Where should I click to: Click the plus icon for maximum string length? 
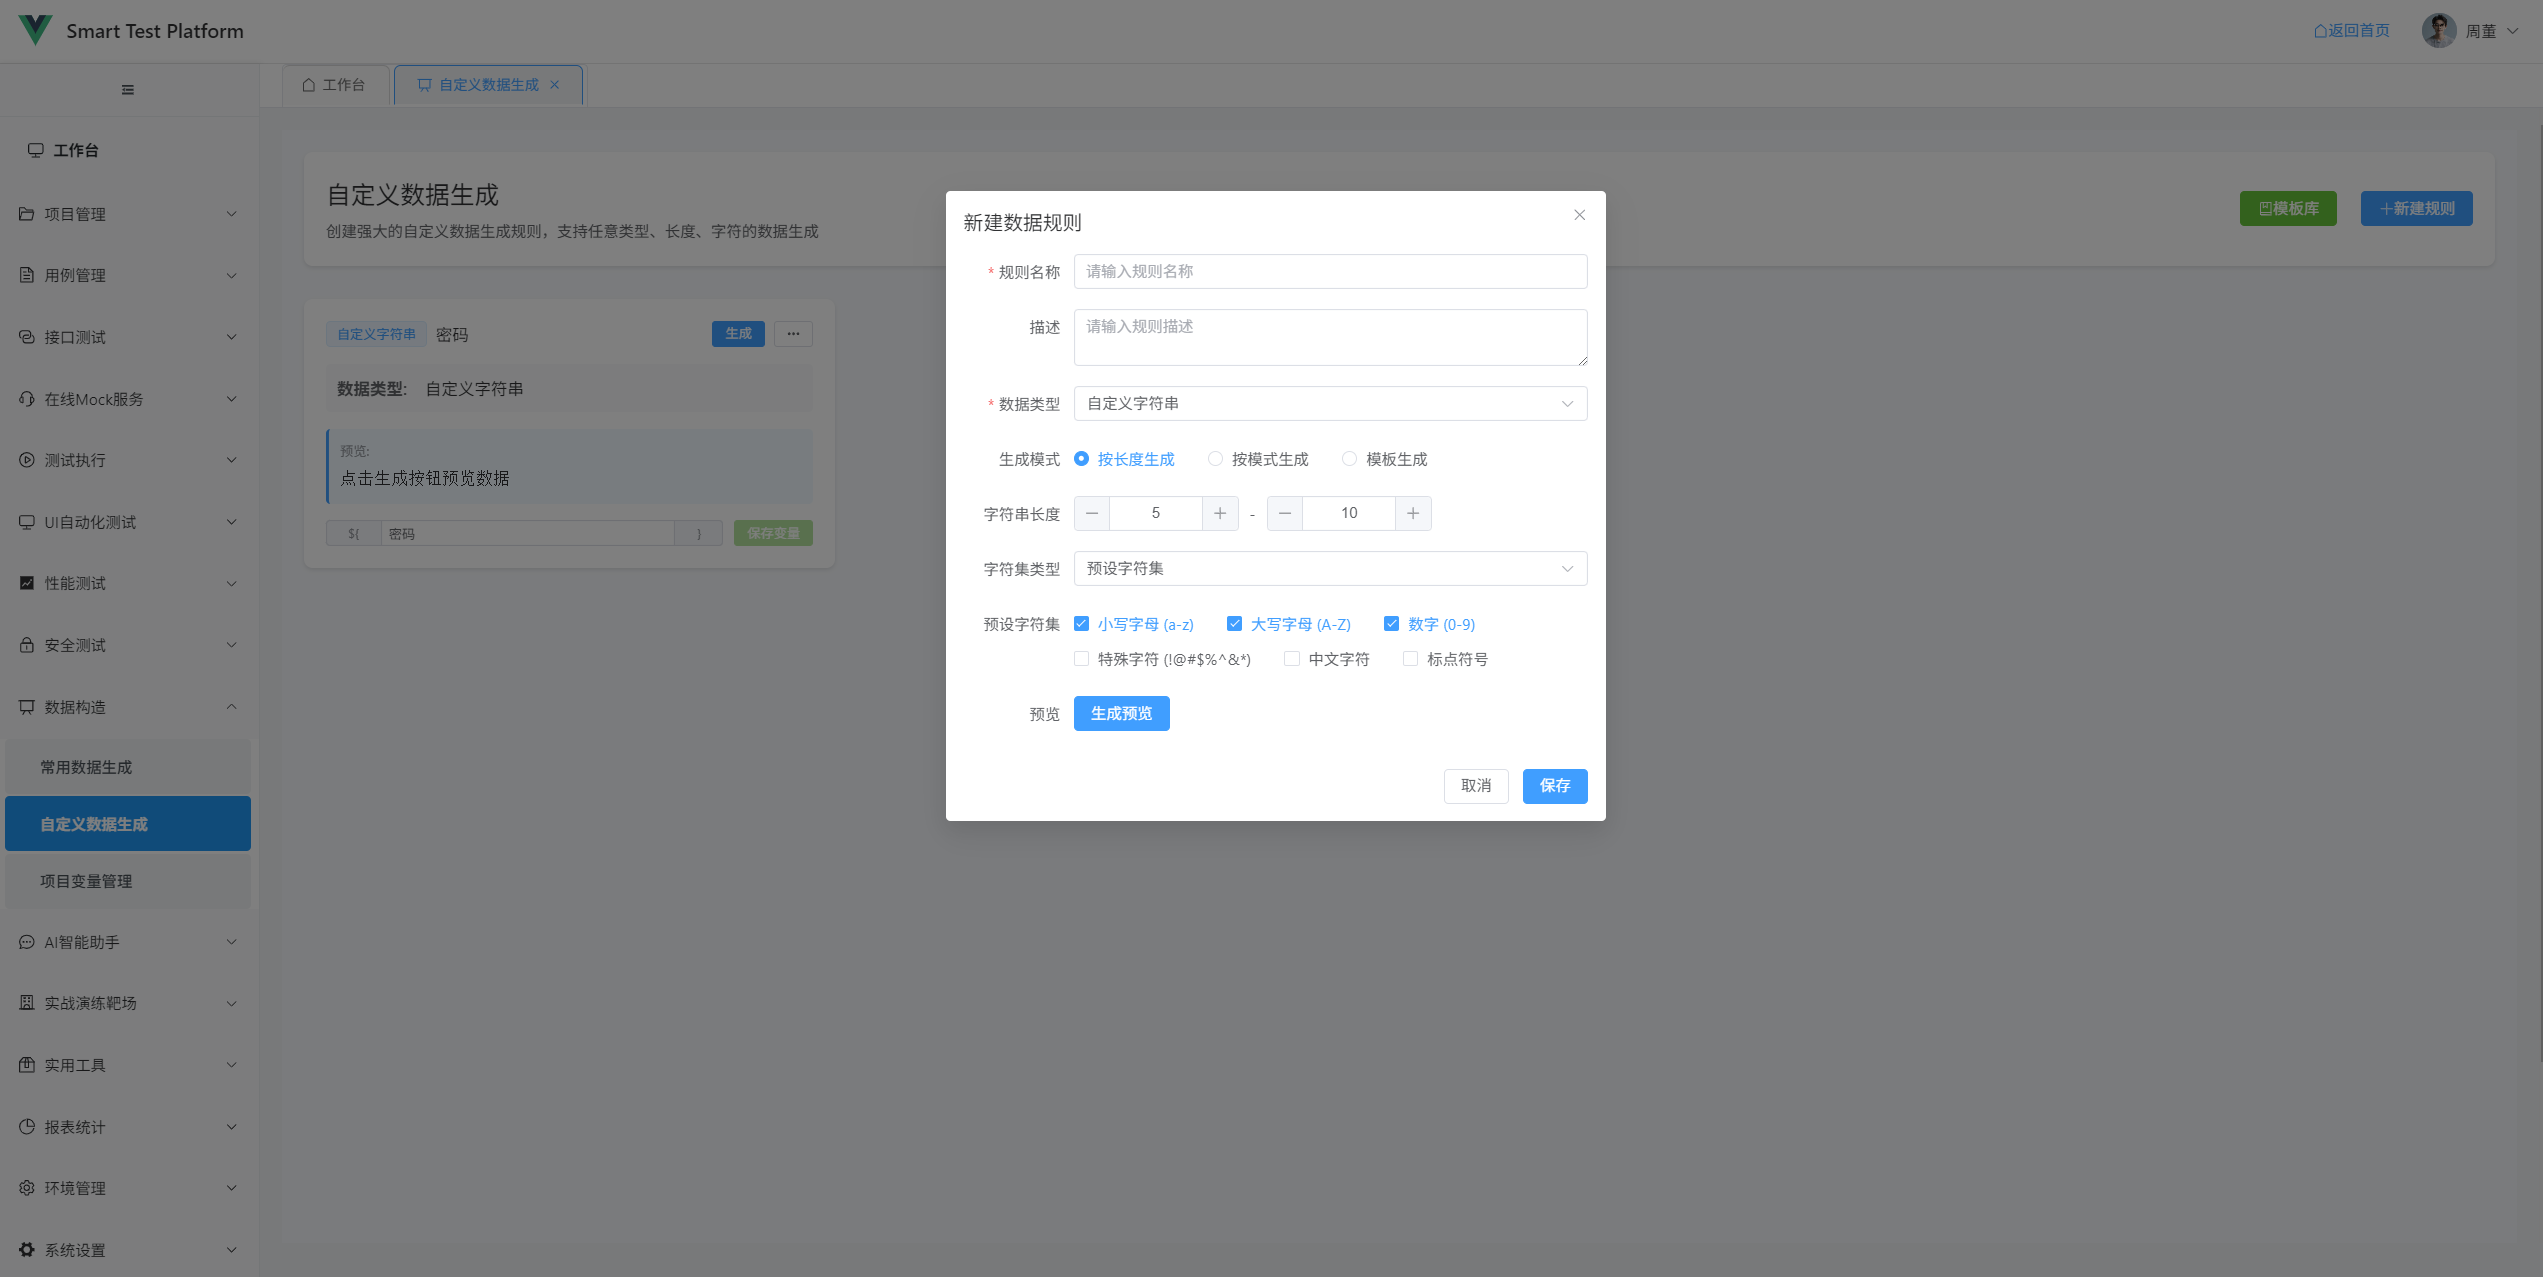[1412, 513]
